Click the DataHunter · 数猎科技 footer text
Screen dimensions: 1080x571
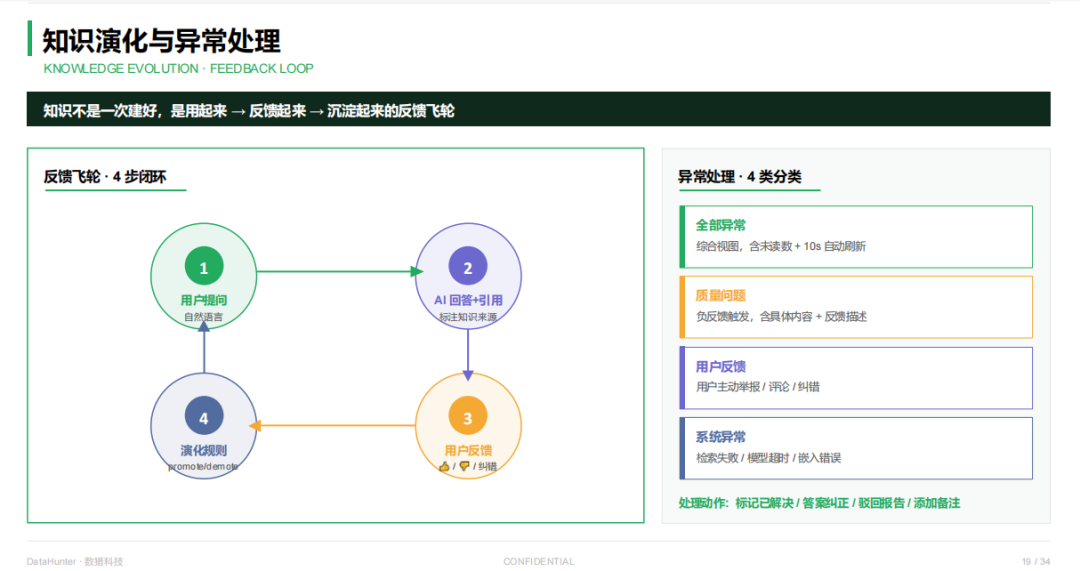pyautogui.click(x=74, y=561)
